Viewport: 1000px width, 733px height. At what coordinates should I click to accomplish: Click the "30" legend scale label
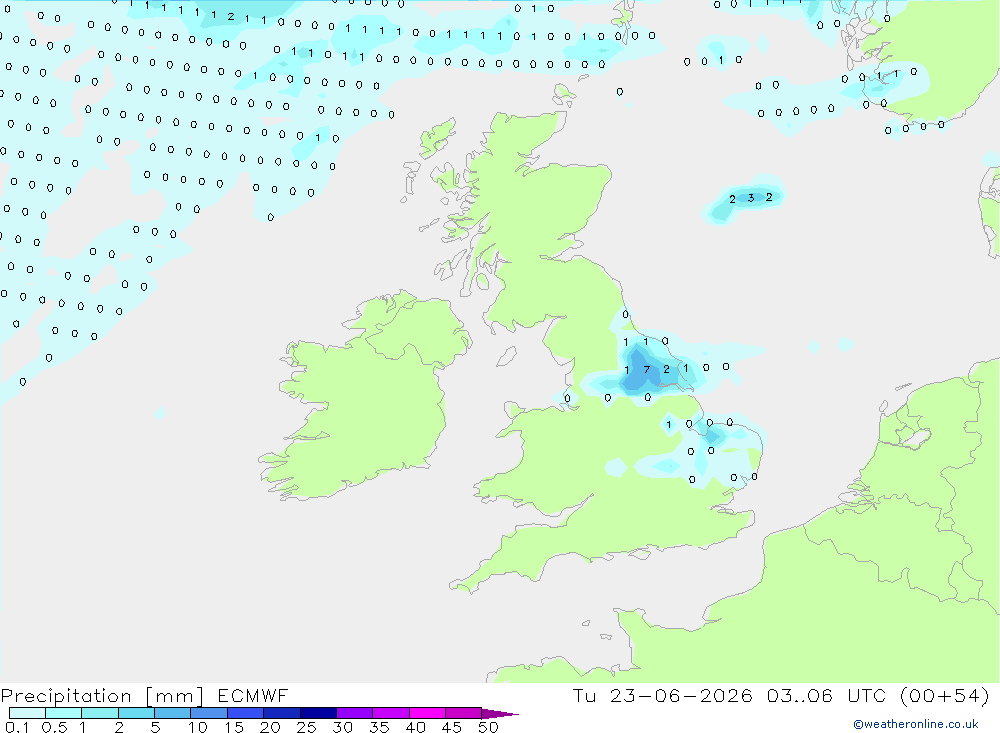pyautogui.click(x=343, y=727)
